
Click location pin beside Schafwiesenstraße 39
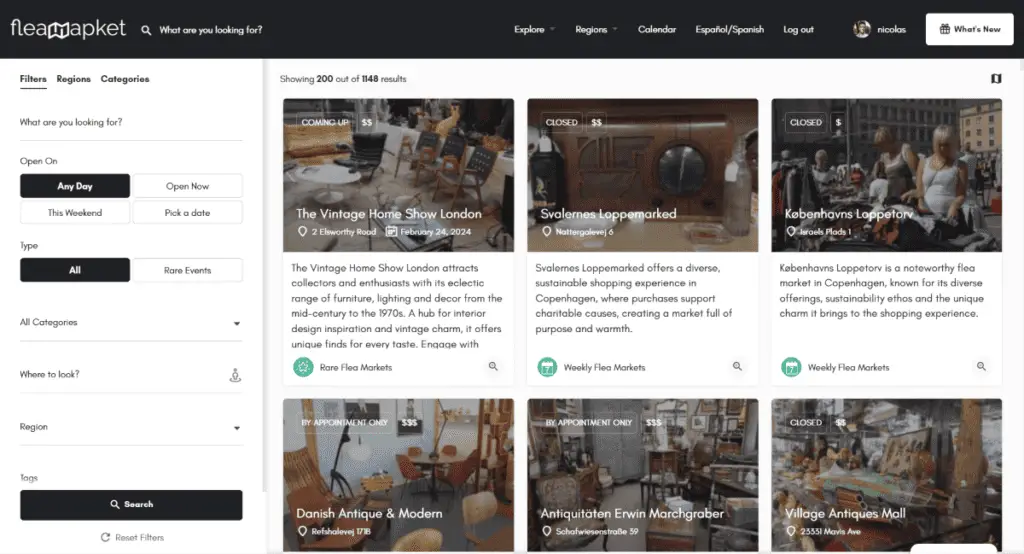[x=547, y=531]
